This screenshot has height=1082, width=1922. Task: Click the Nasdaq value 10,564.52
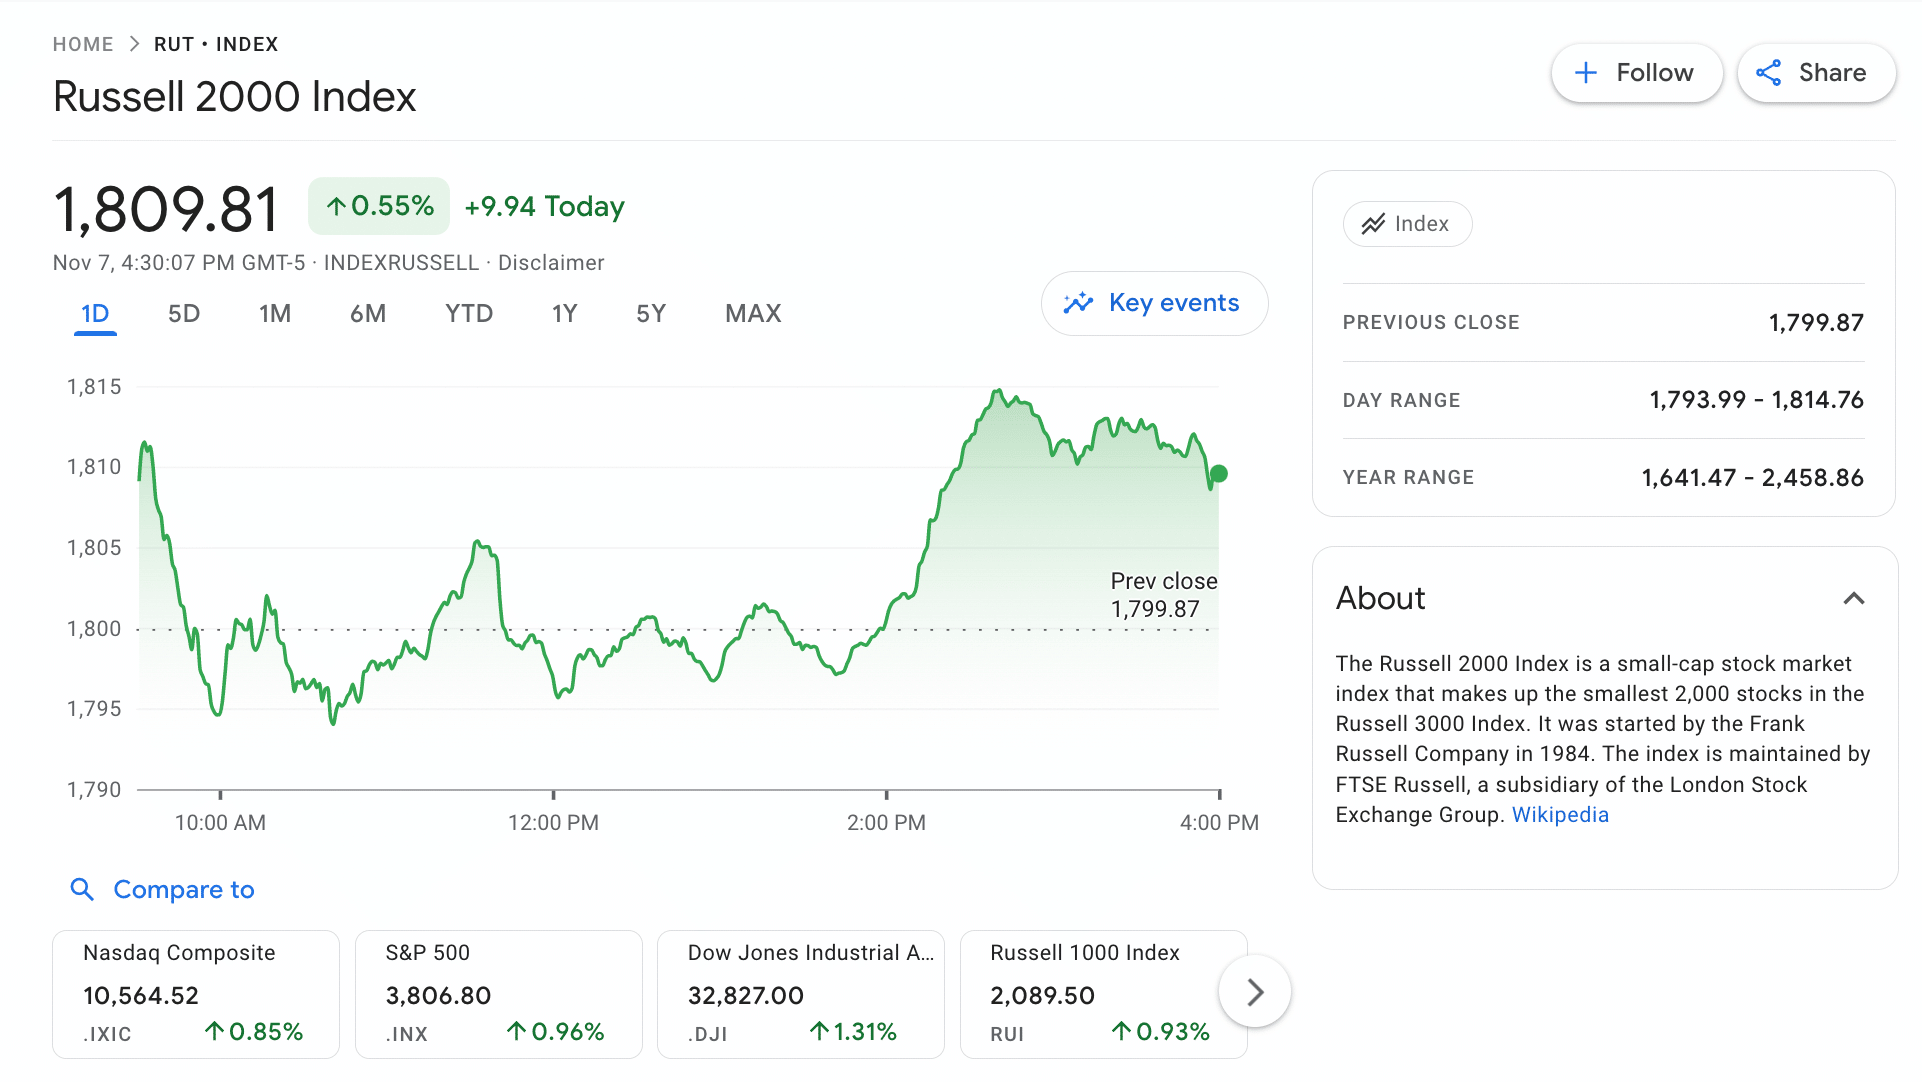pos(141,996)
